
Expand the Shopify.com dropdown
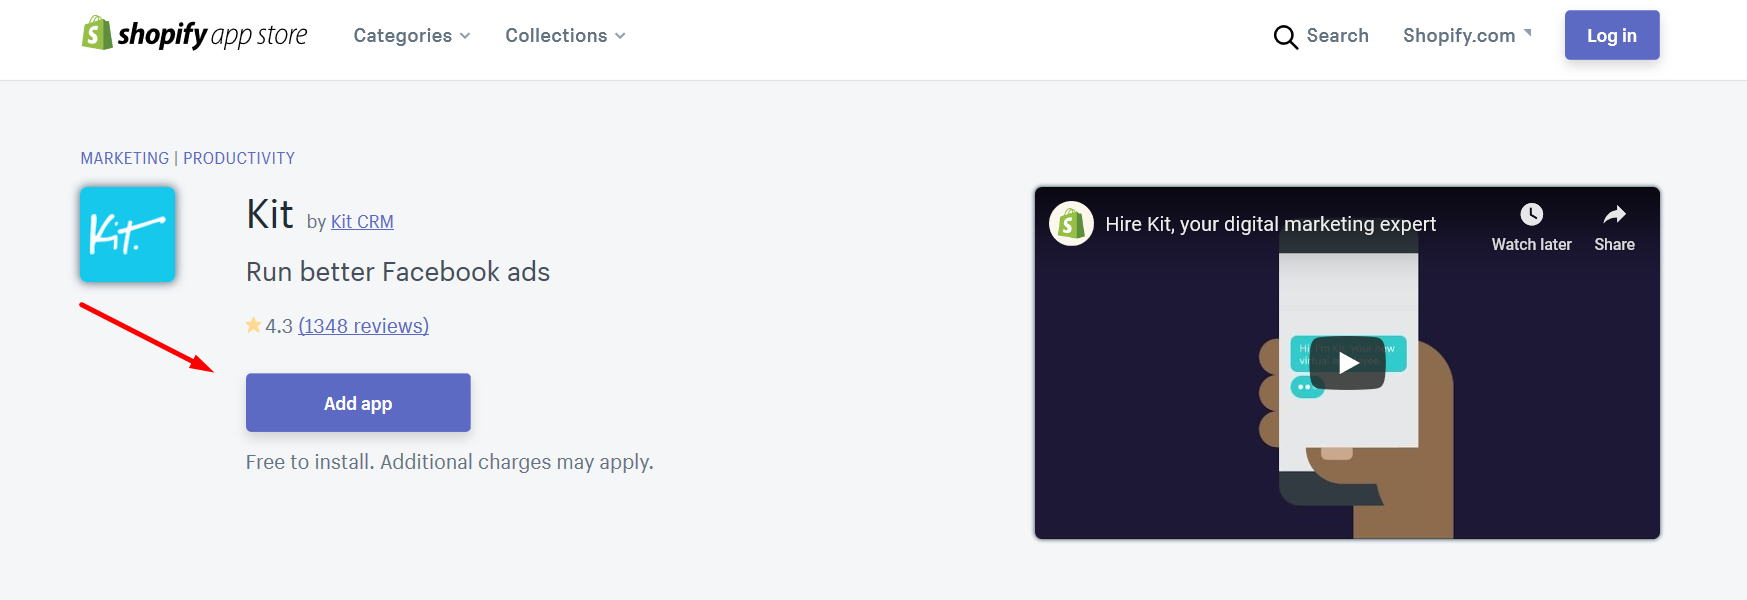(1467, 36)
